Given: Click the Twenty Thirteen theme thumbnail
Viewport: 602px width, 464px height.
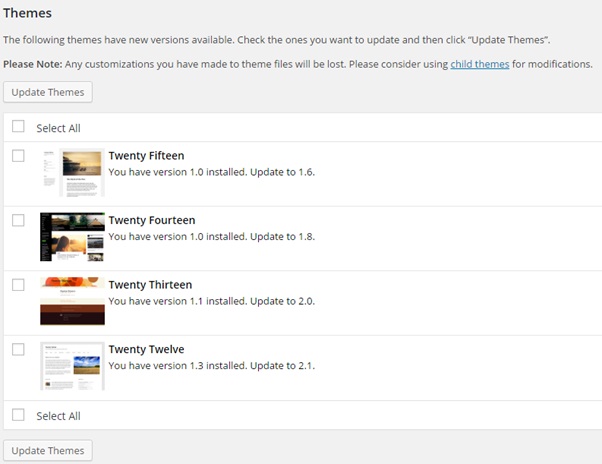Looking at the screenshot, I should (x=73, y=301).
